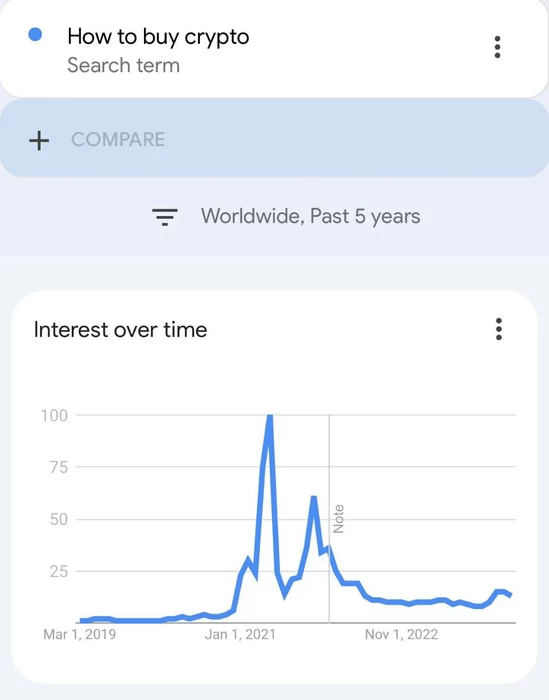Click the latest end of the trend line
This screenshot has width=549, height=700.
pyautogui.click(x=510, y=595)
